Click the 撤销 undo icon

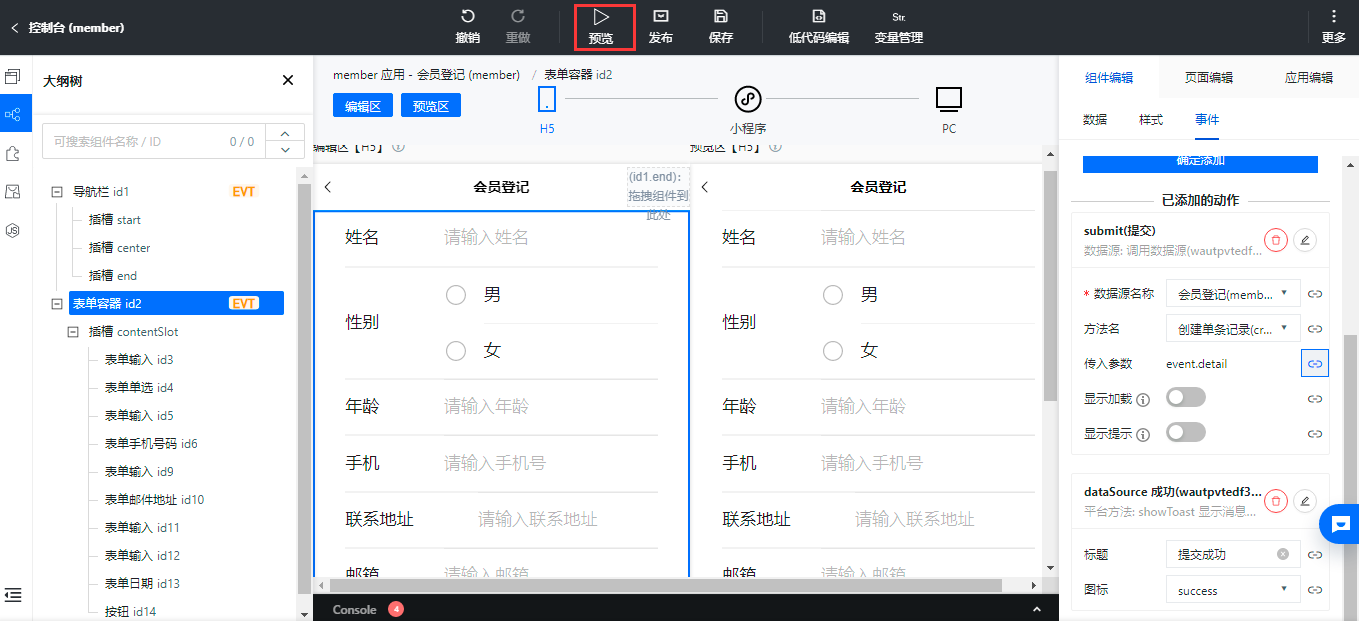[x=467, y=16]
